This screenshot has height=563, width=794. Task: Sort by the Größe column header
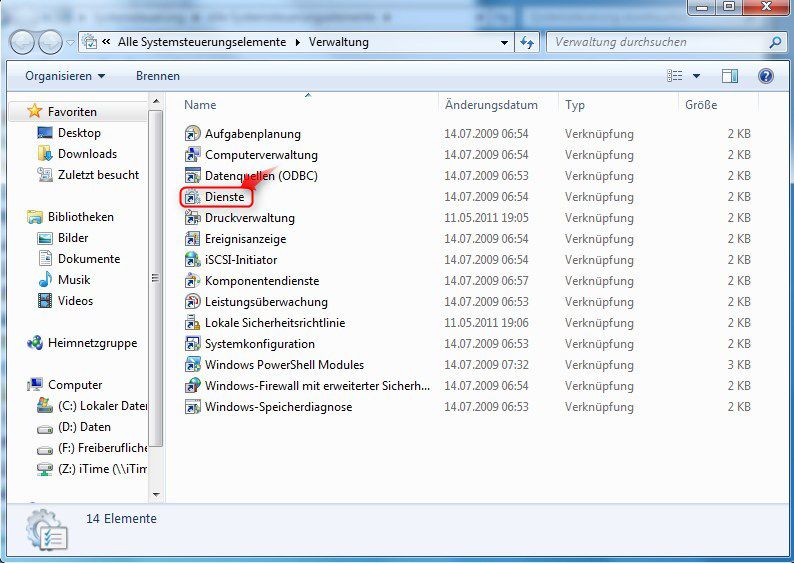click(701, 105)
